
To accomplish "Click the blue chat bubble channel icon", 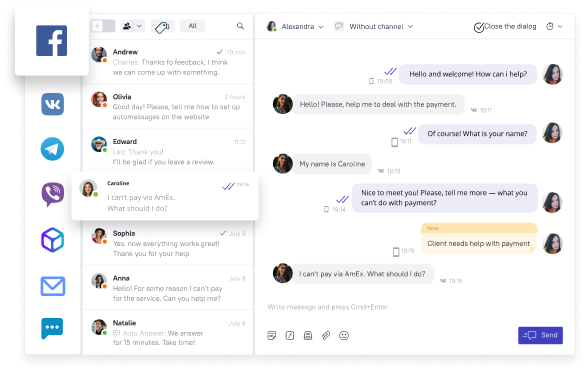I will click(52, 328).
